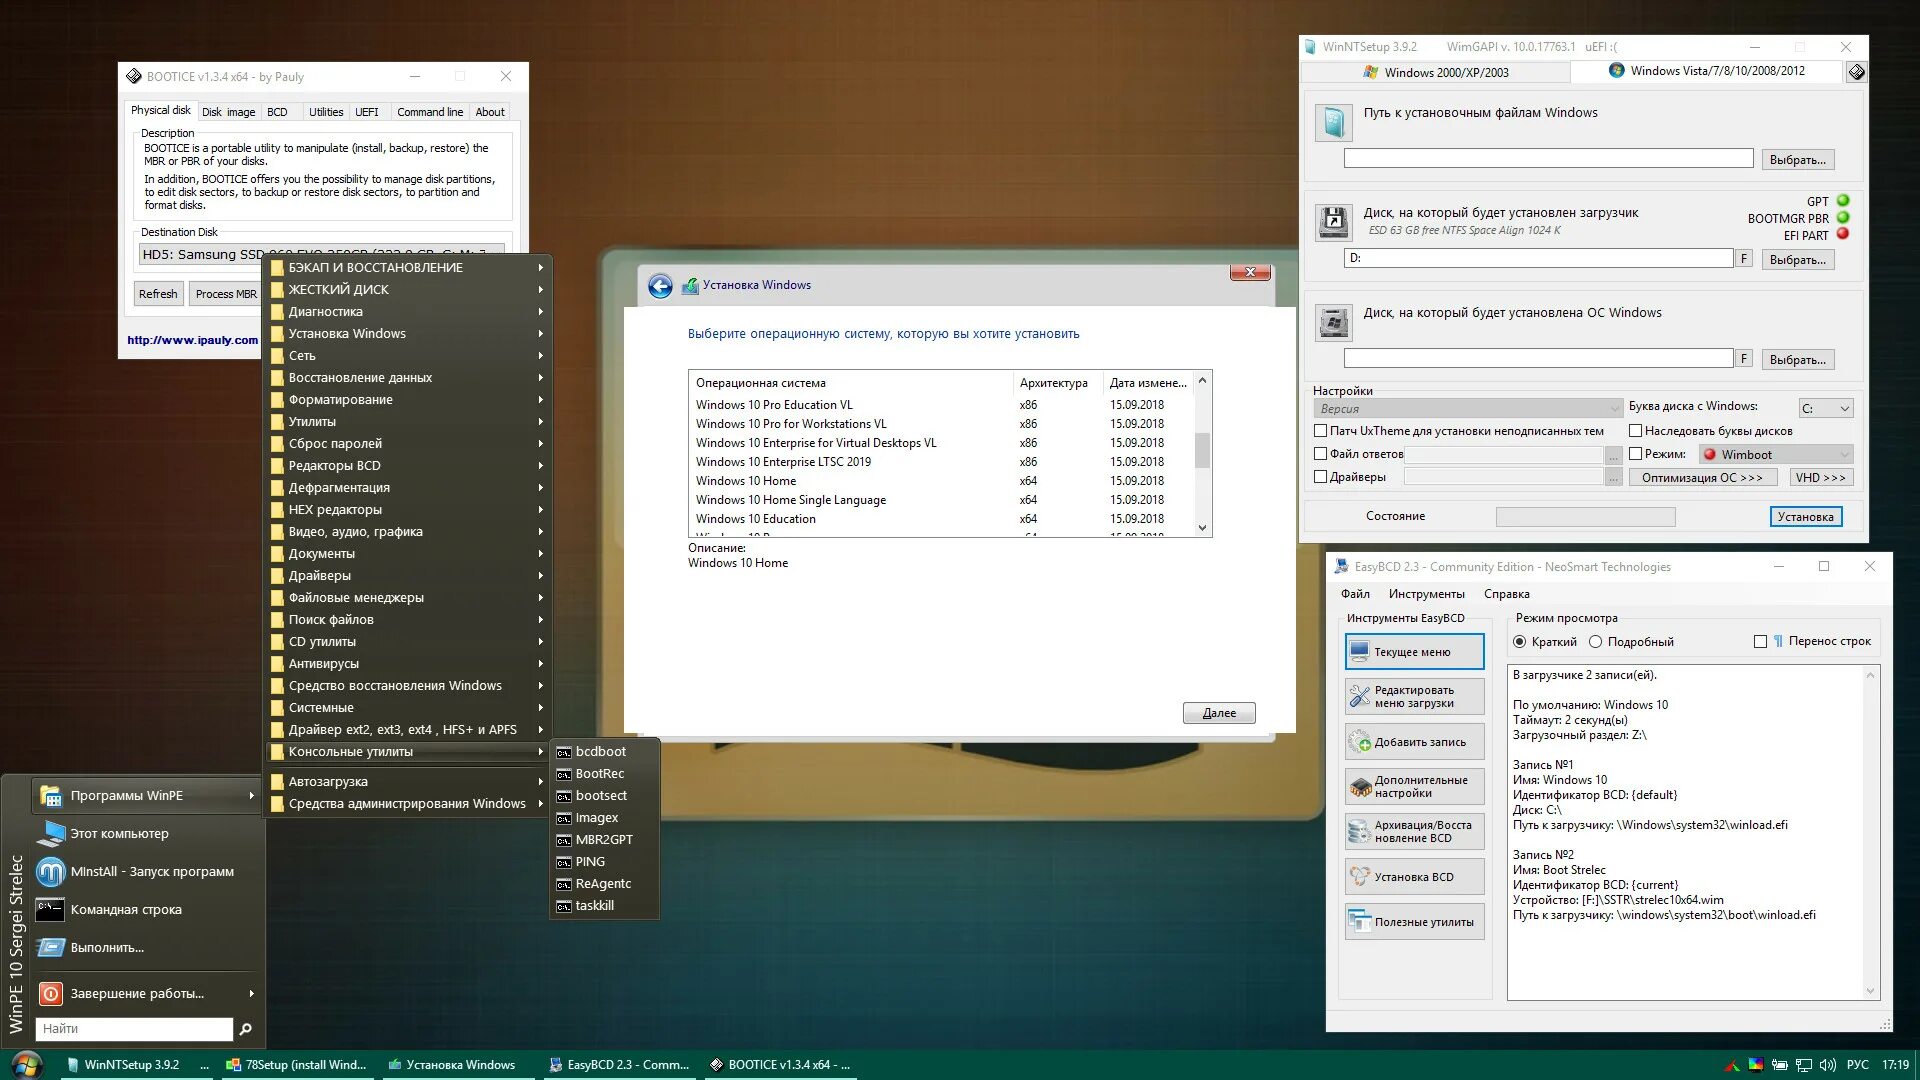
Task: Click the Process MBR button in BOOTICE
Action: pos(226,294)
